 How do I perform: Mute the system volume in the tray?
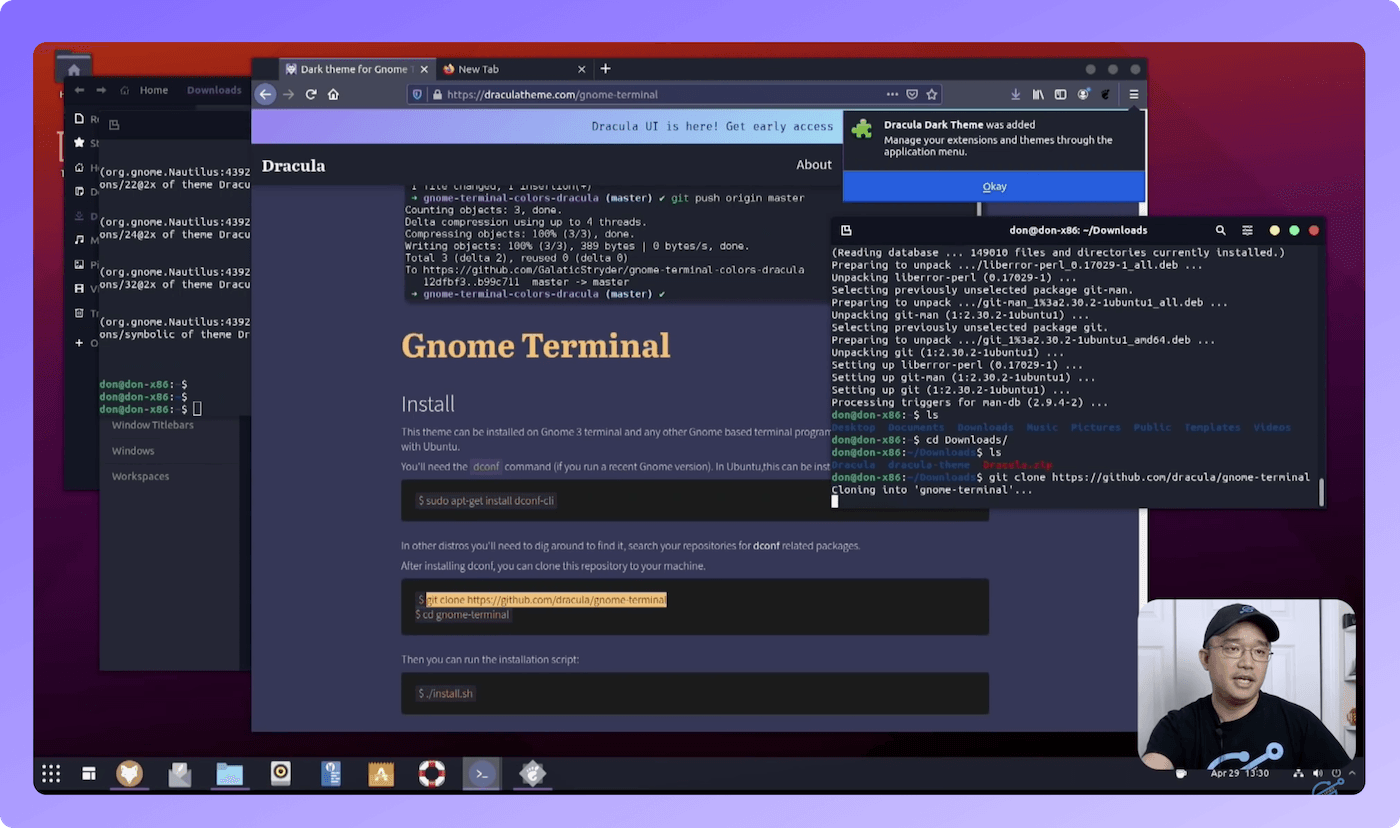pos(1318,772)
